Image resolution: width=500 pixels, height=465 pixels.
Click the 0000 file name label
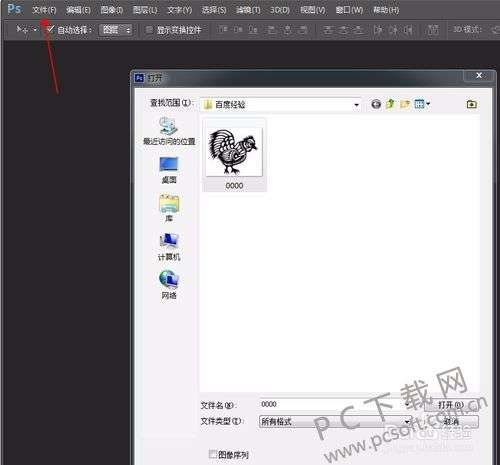234,186
